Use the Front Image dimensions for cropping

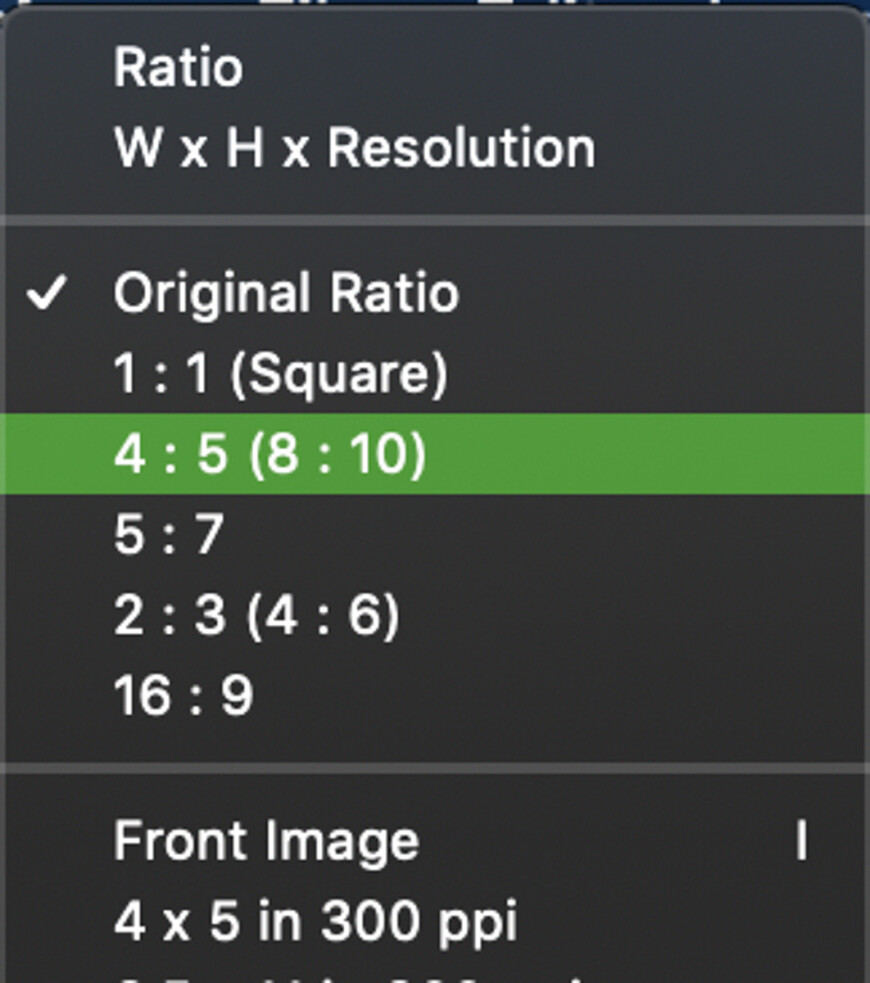[266, 841]
